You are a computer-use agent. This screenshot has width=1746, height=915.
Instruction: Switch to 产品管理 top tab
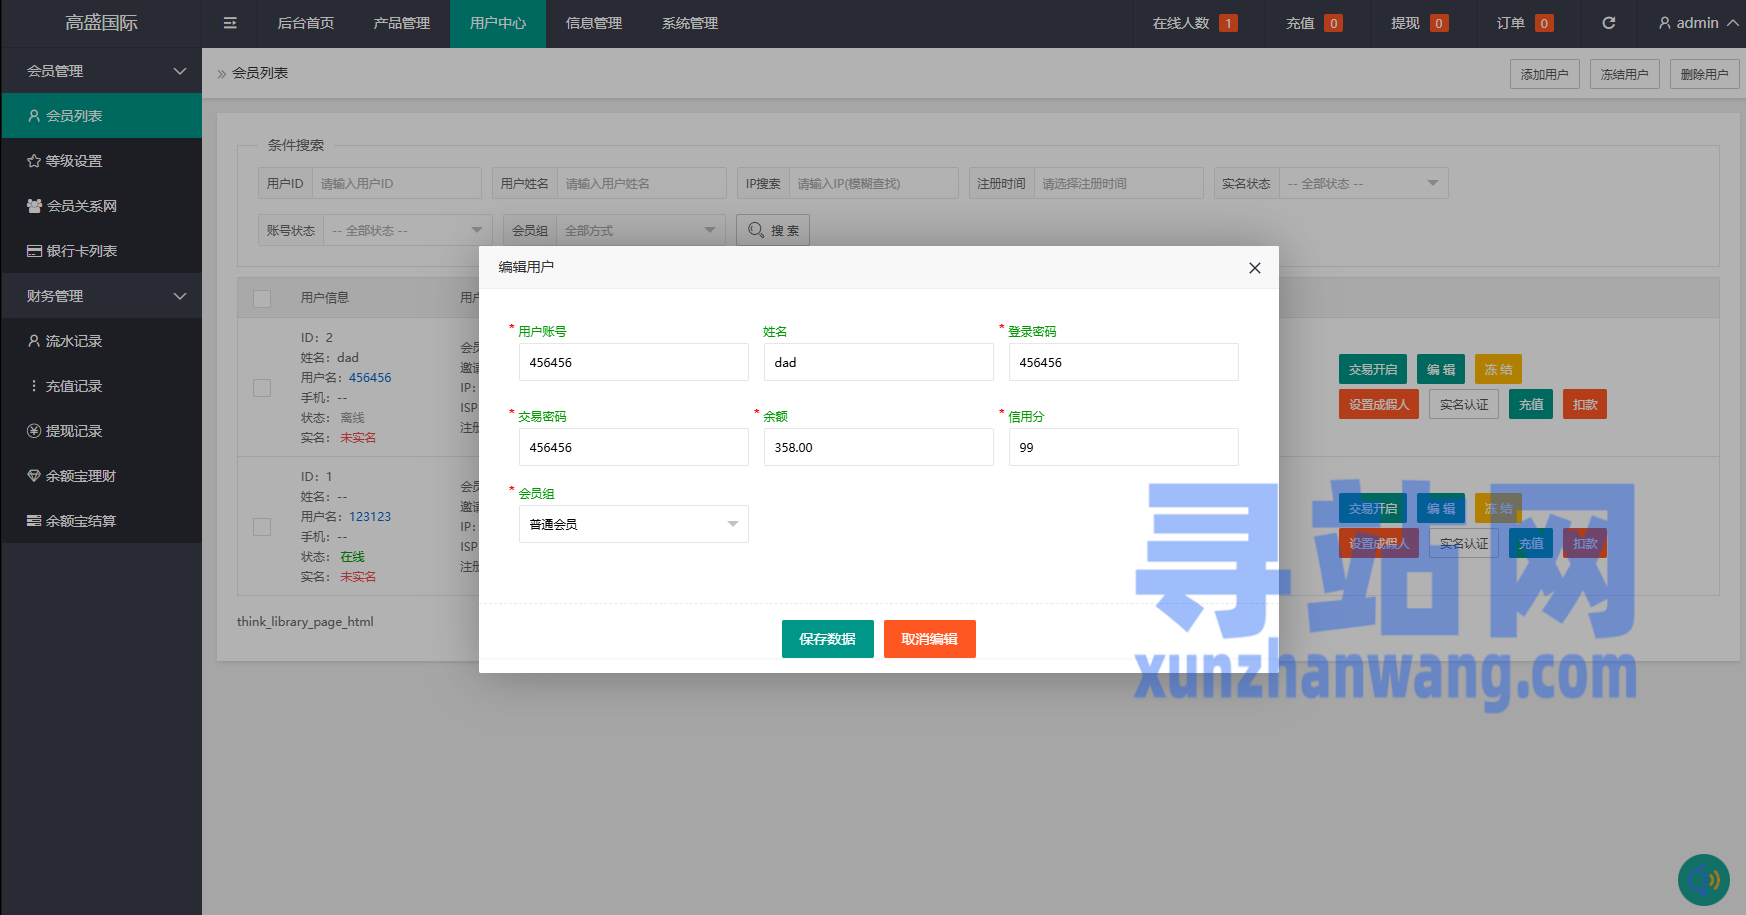401,23
